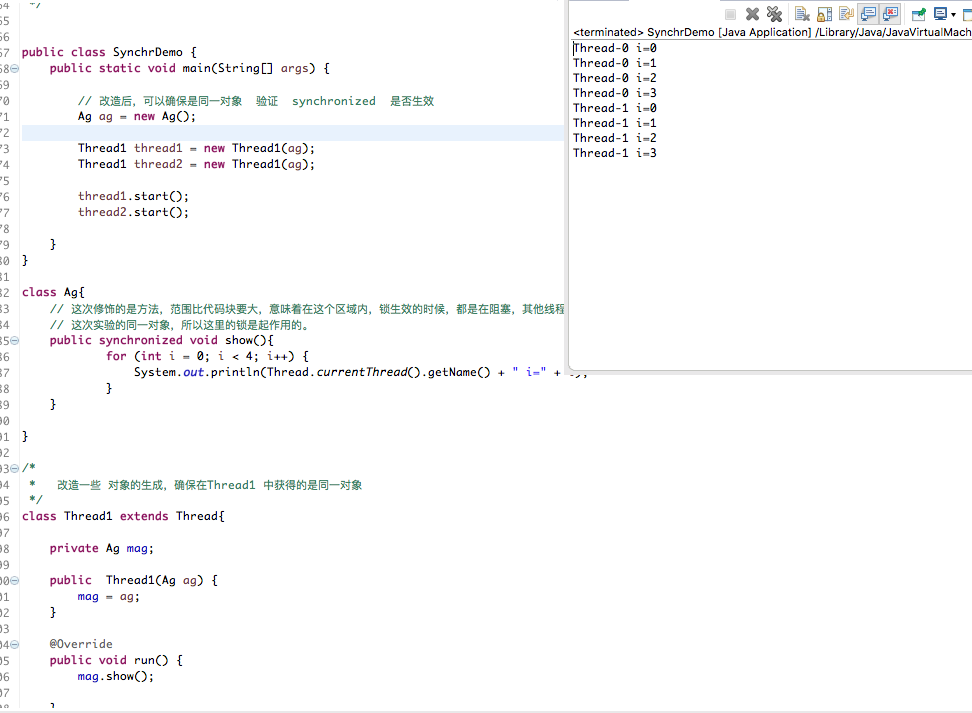
Task: Click the highlighted empty editor line
Action: point(293,133)
